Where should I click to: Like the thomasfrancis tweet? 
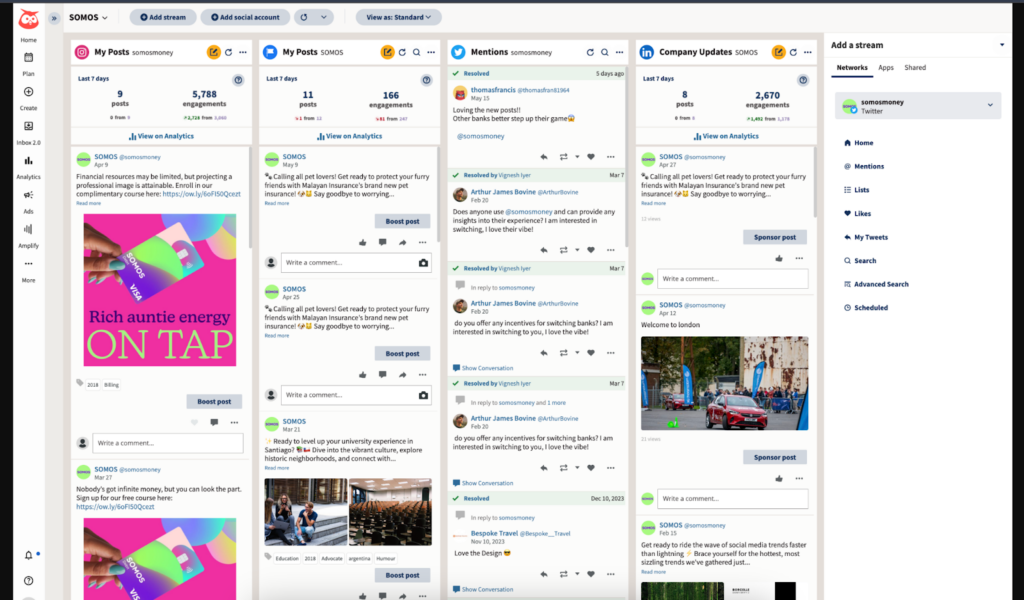coord(591,157)
